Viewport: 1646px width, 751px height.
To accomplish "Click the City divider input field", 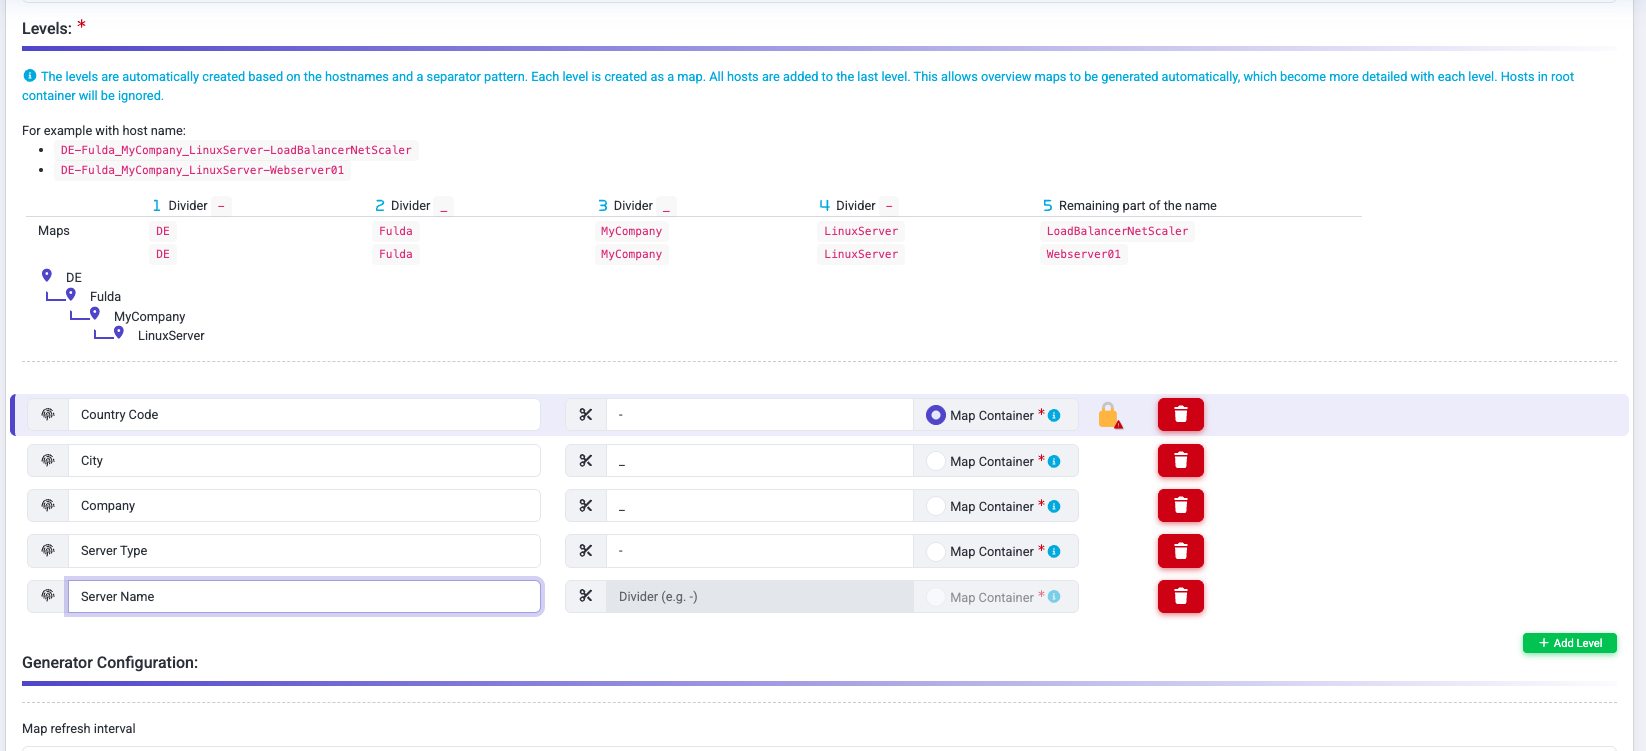I will tap(759, 461).
